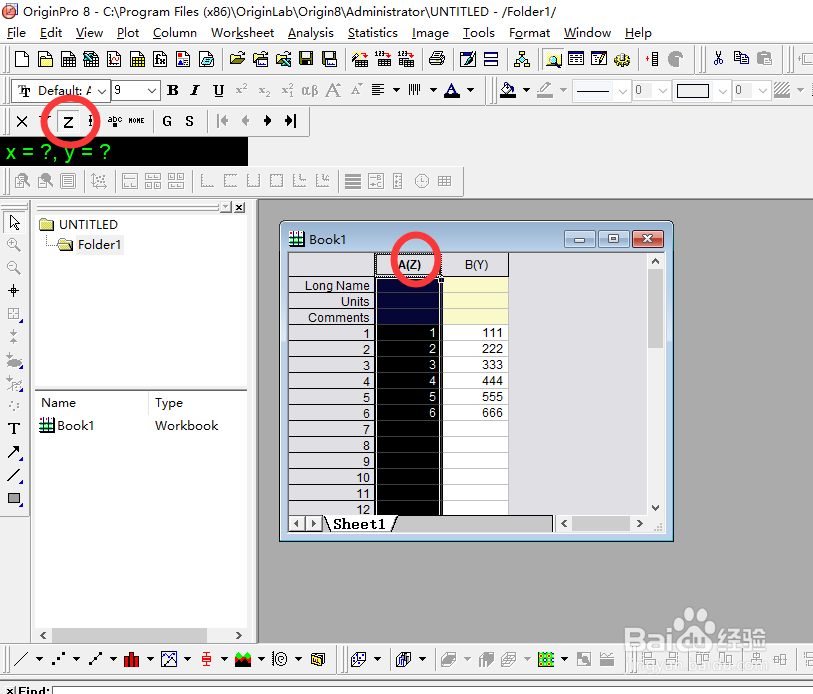The image size is (813, 694).
Task: Select the Zoom In tool
Action: tap(14, 245)
